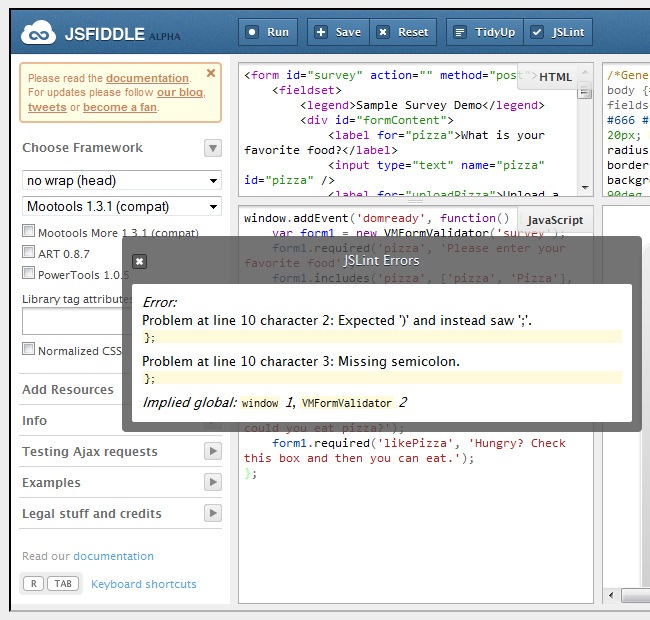Screen dimensions: 650x620
Task: Click the JSFiddle cloud logo
Action: 41,32
